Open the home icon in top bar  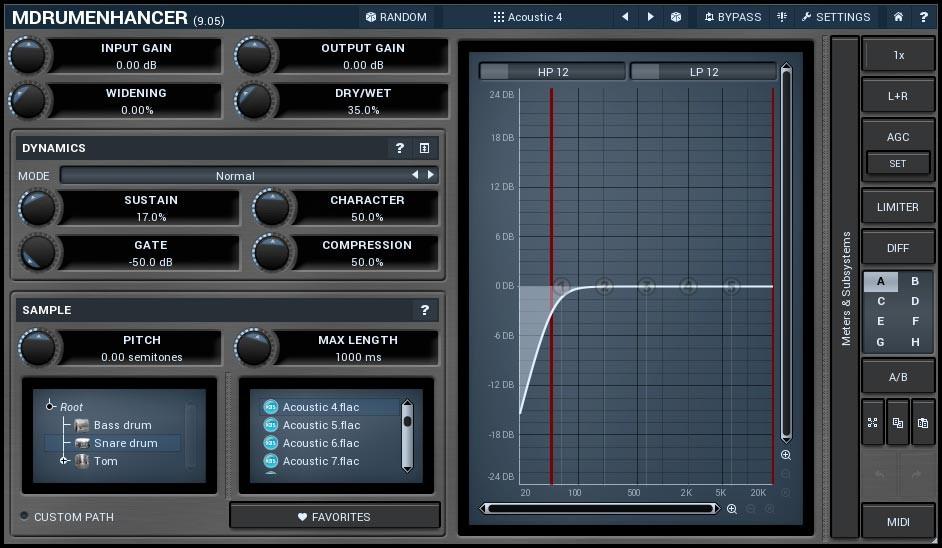click(898, 17)
